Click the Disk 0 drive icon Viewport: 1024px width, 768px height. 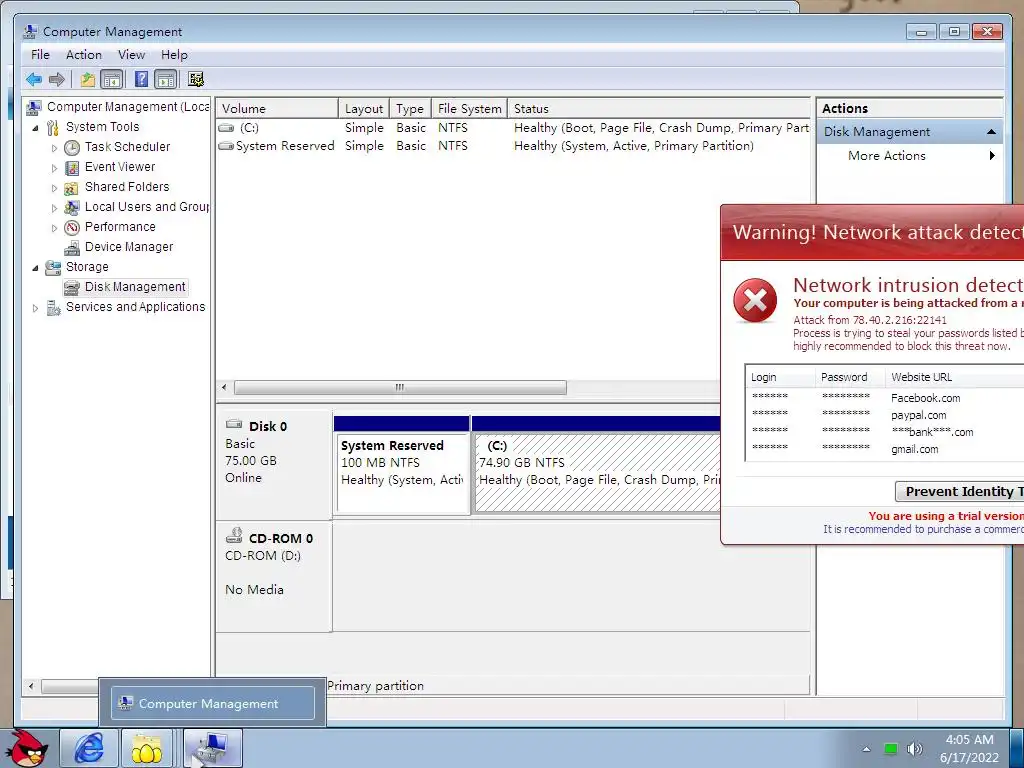point(234,424)
